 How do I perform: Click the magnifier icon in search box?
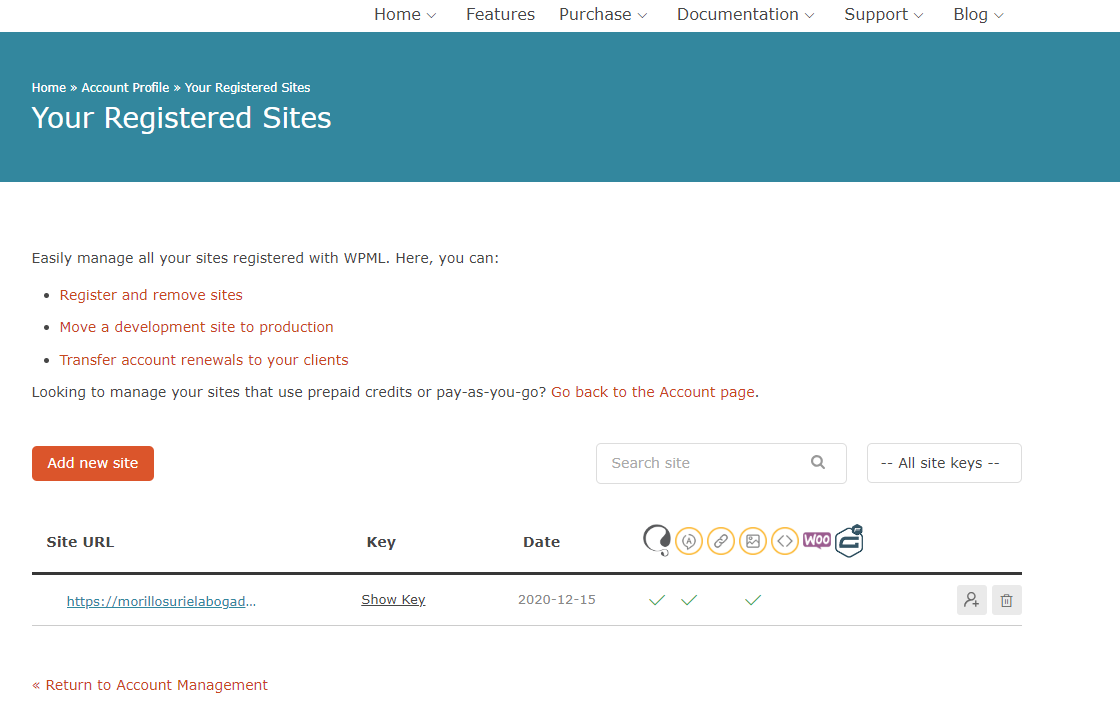pyautogui.click(x=818, y=462)
